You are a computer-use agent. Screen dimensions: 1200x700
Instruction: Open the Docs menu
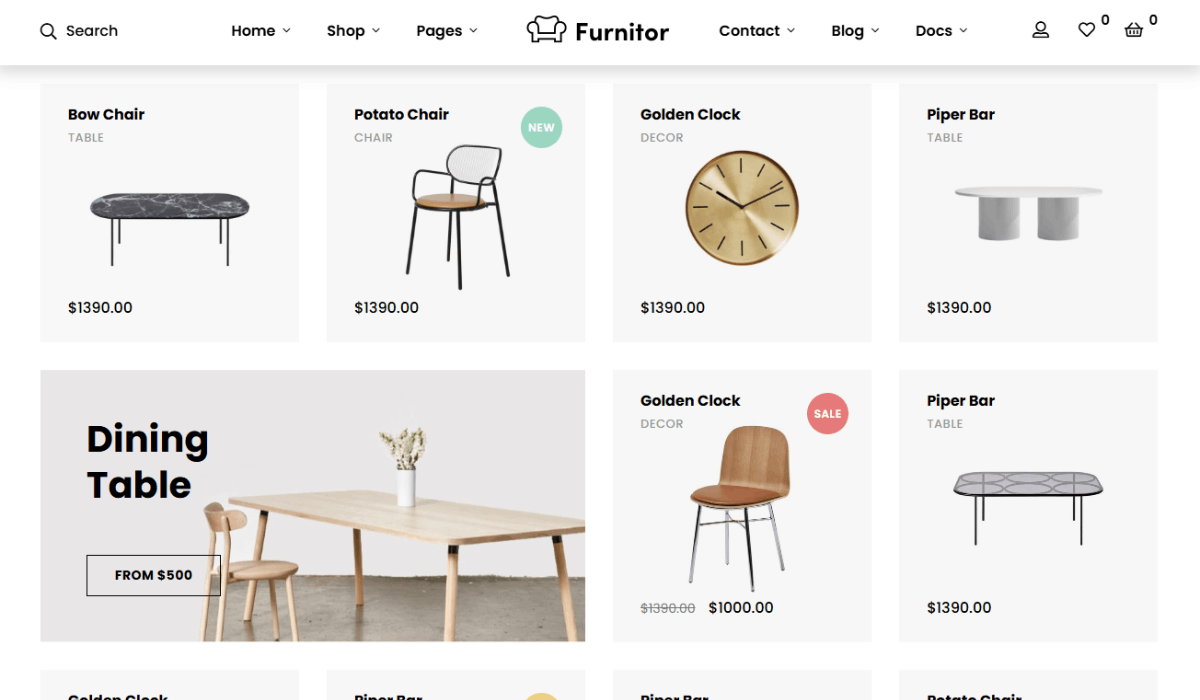942,31
